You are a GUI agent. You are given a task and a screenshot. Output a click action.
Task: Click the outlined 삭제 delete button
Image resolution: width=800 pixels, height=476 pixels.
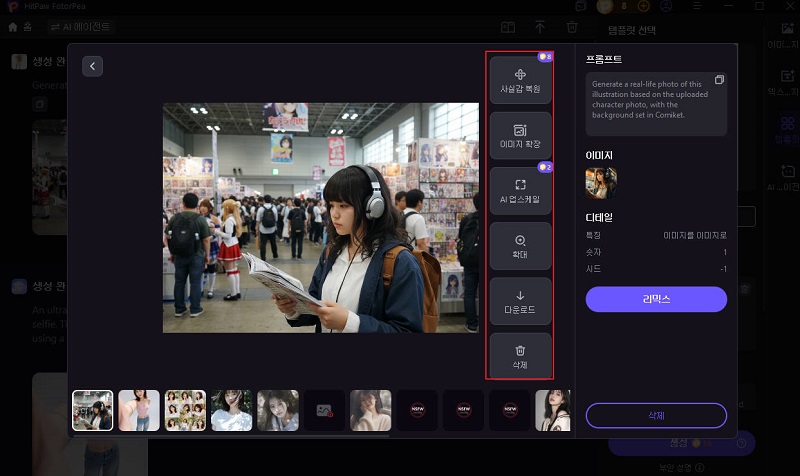tap(656, 415)
